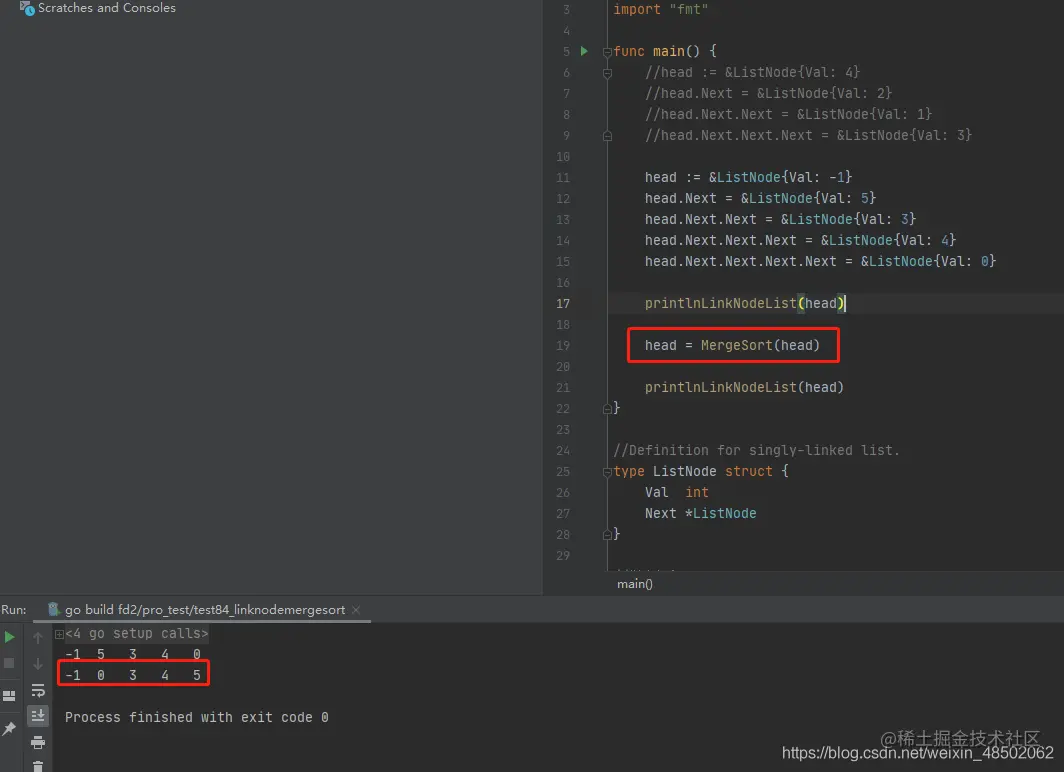Click the green run gutter arrow beside func main
Viewport: 1064px width, 772px height.
pyautogui.click(x=584, y=51)
